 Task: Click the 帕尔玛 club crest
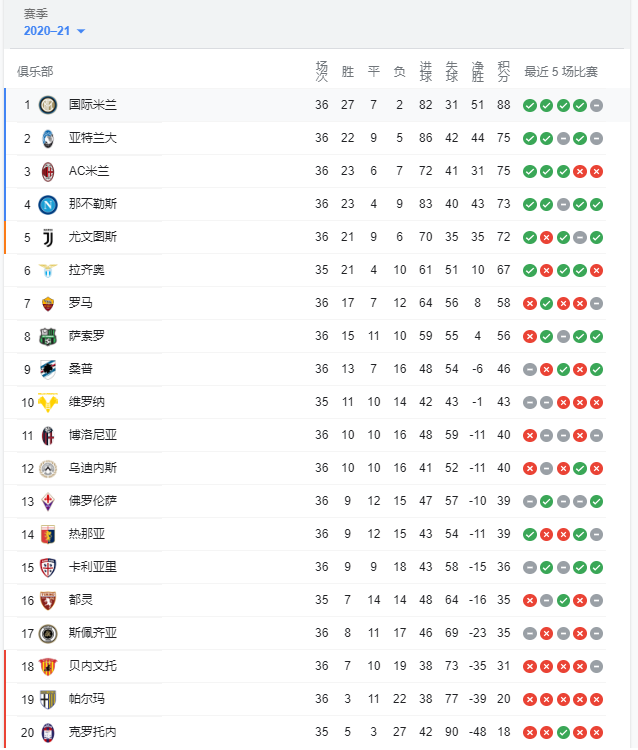[48, 700]
